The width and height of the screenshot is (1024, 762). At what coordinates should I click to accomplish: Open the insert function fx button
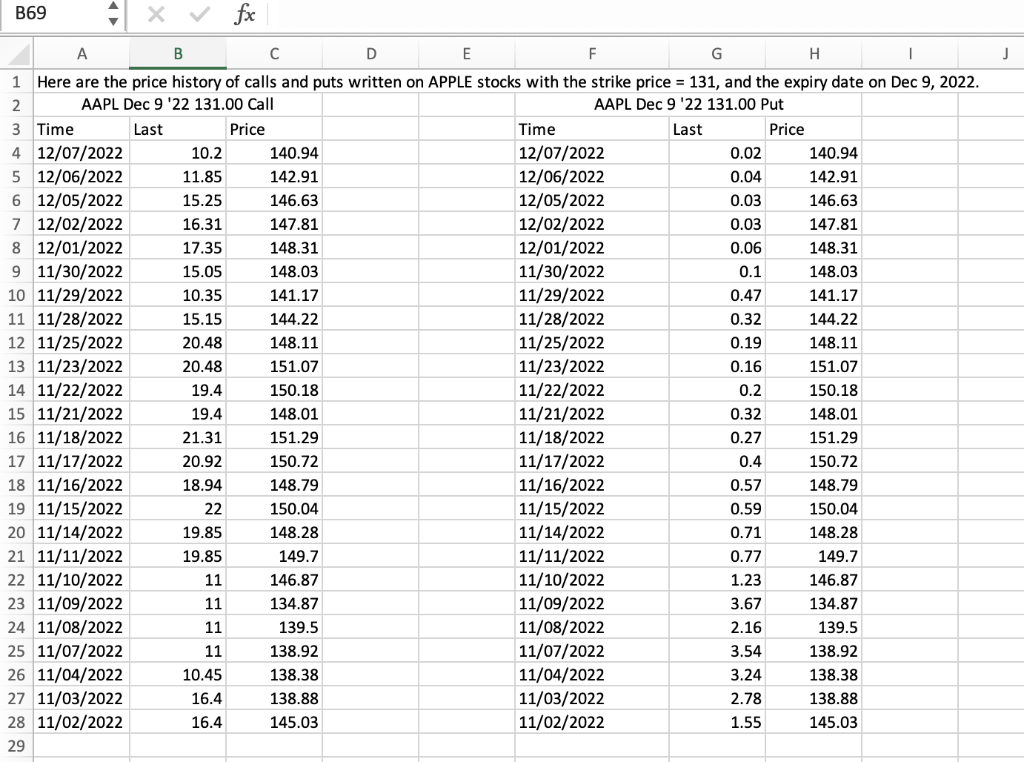point(244,14)
